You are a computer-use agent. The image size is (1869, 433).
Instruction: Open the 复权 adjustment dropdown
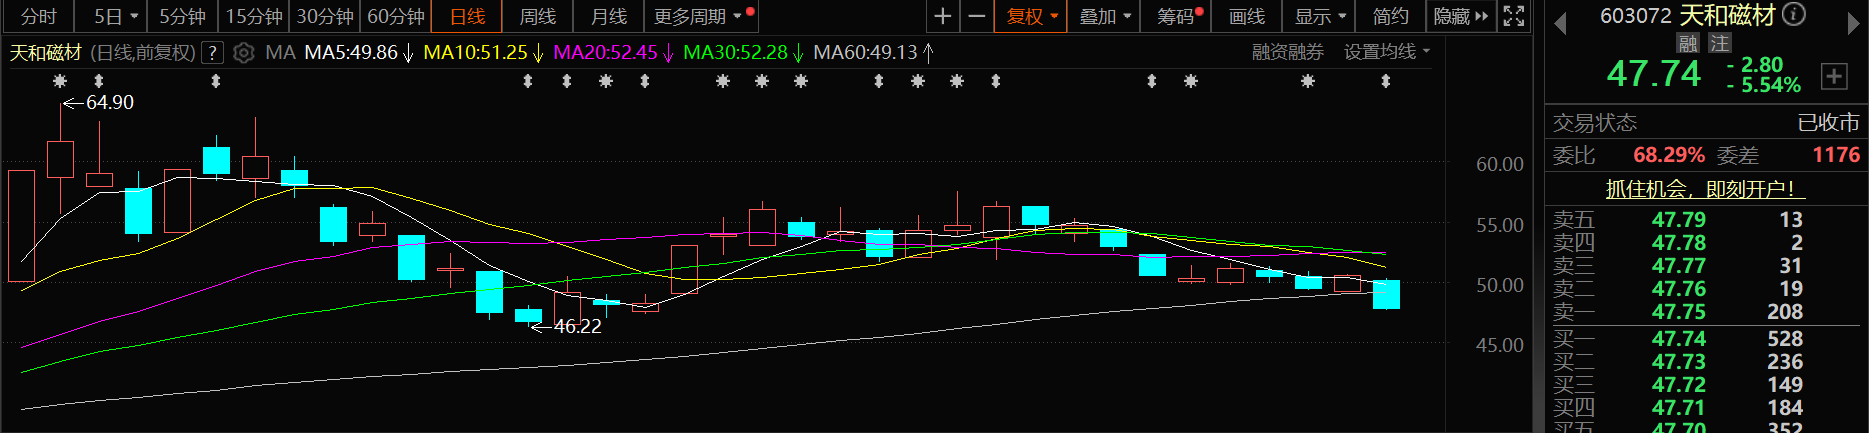1031,16
